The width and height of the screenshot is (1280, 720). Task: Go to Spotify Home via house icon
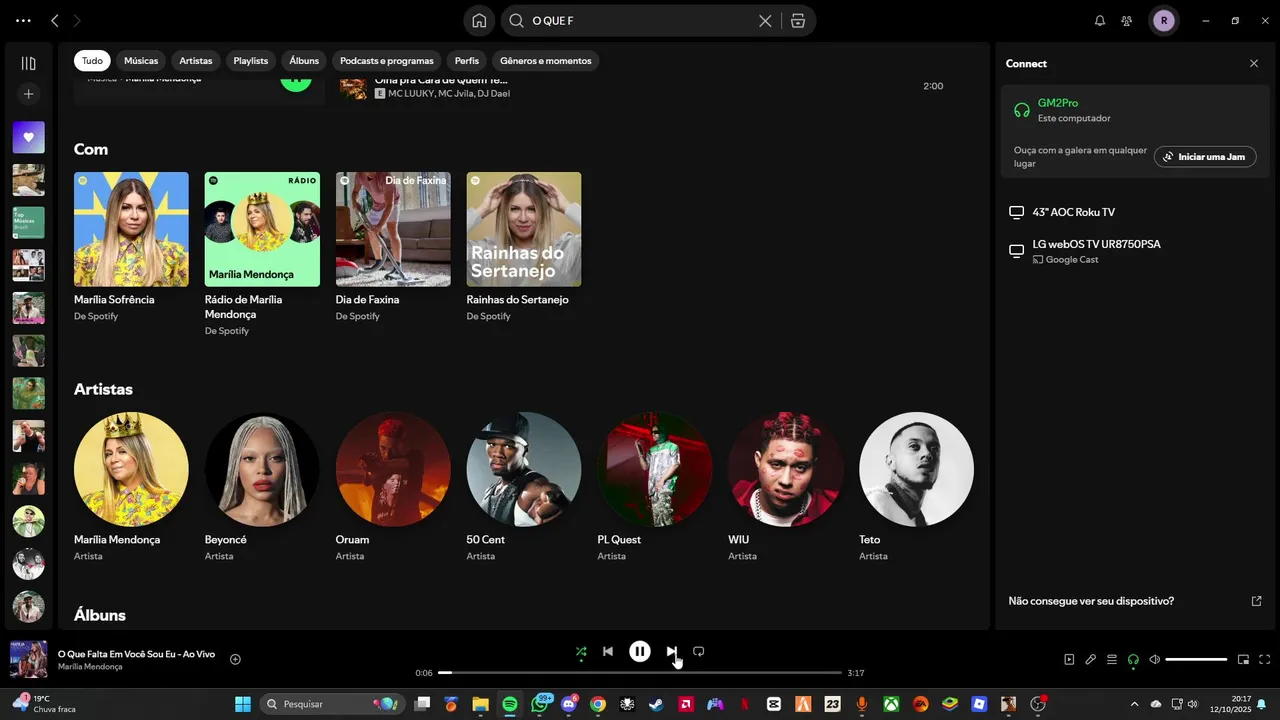479,21
